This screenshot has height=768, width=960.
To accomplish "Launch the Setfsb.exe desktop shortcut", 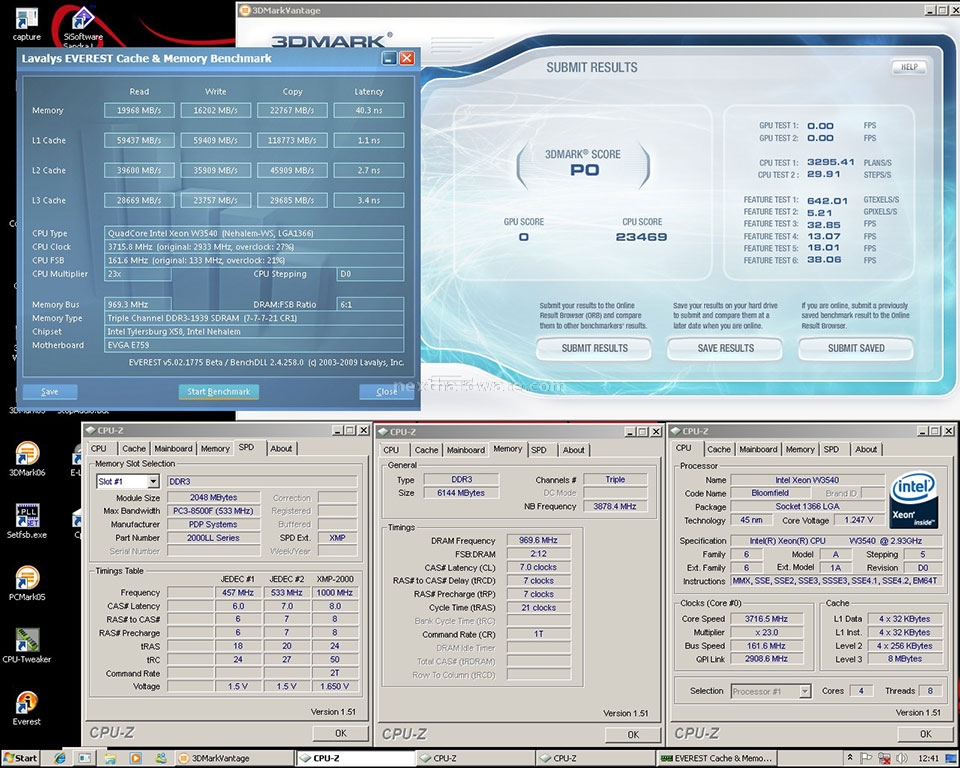I will point(27,521).
